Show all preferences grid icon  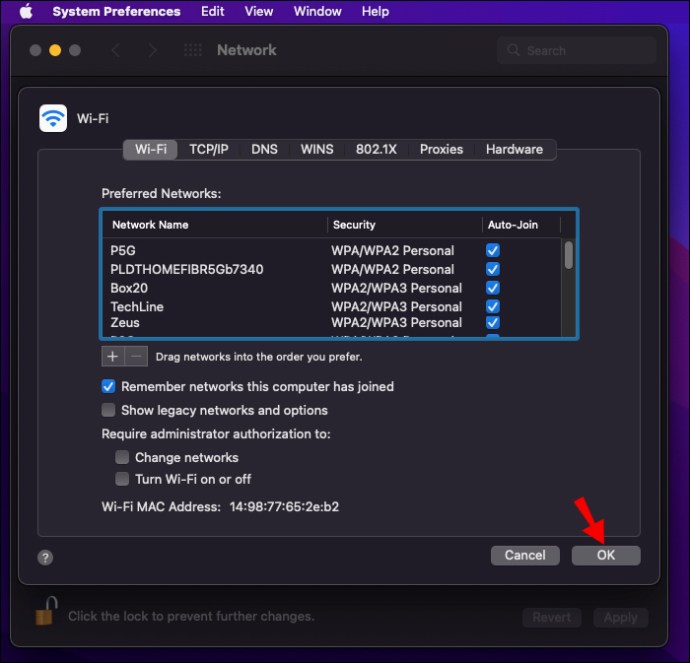coord(193,50)
